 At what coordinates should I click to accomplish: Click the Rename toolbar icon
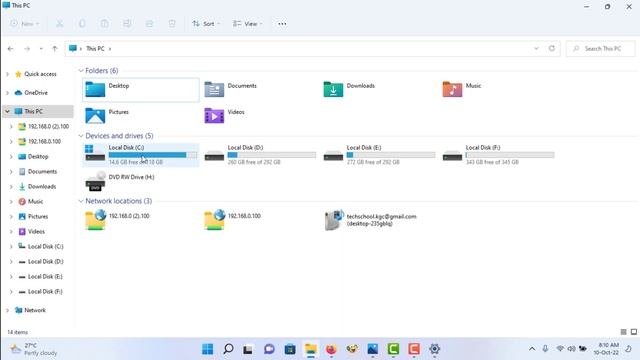127,24
